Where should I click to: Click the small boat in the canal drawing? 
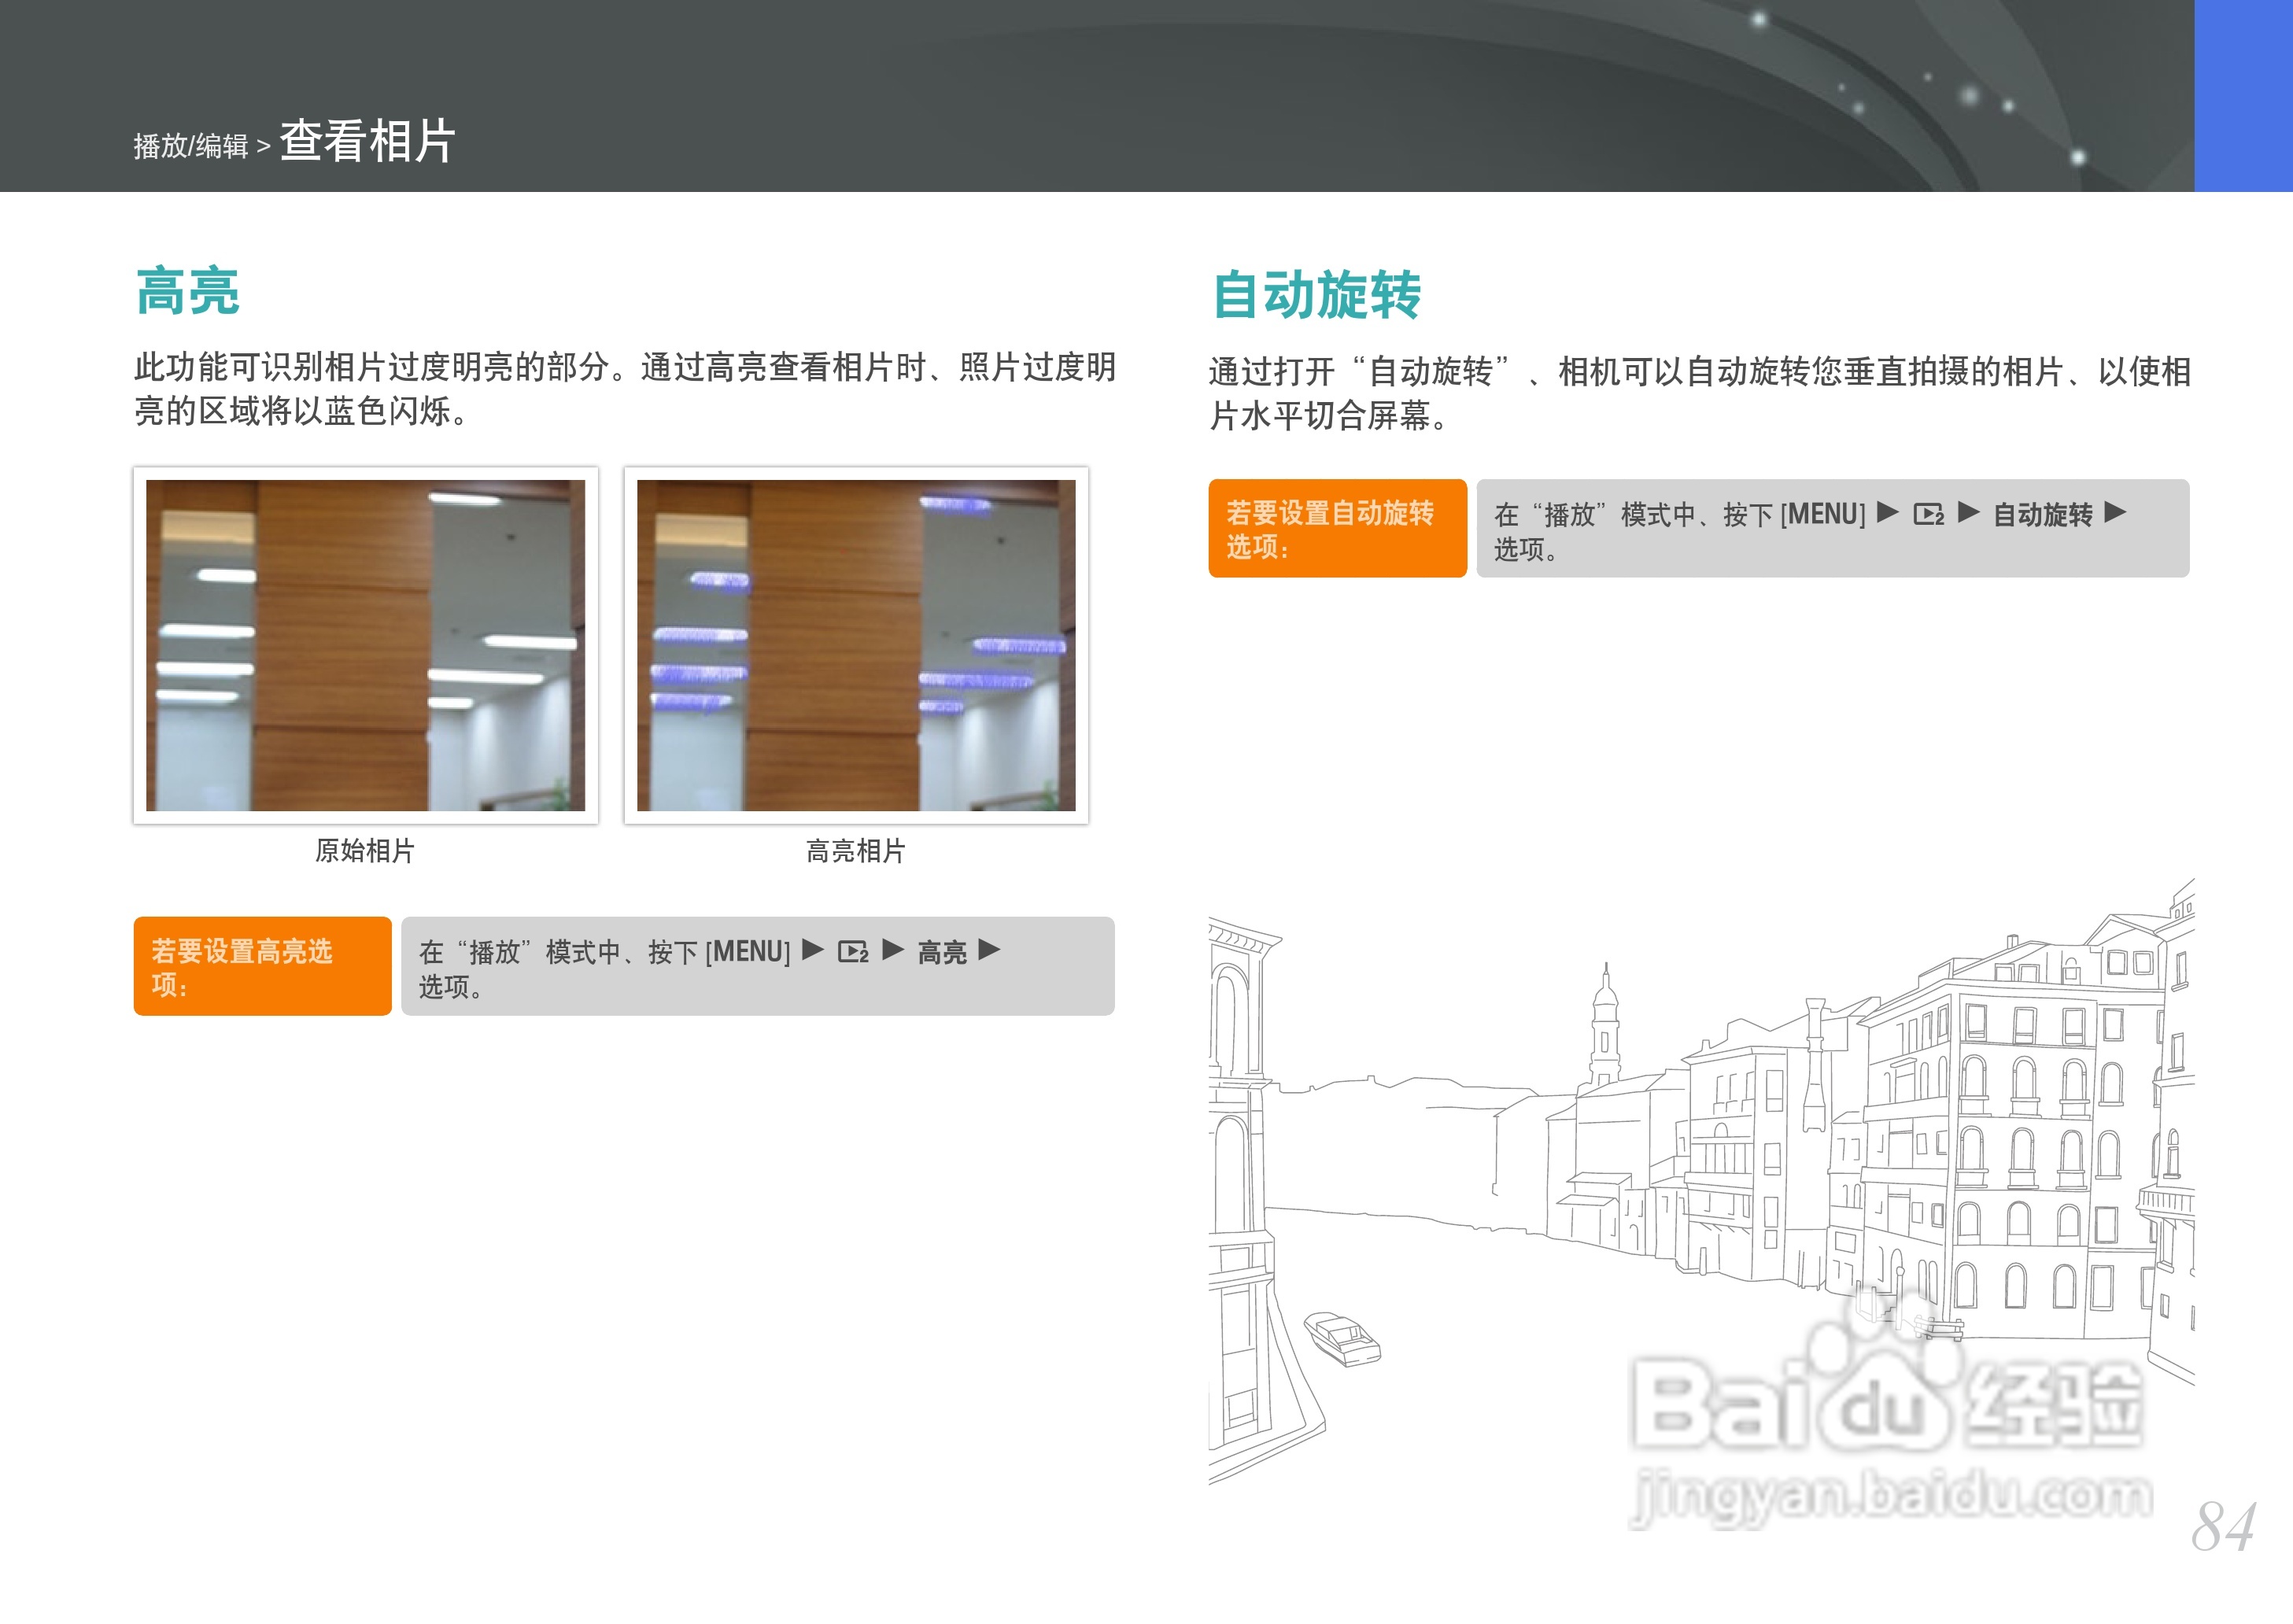(1343, 1338)
